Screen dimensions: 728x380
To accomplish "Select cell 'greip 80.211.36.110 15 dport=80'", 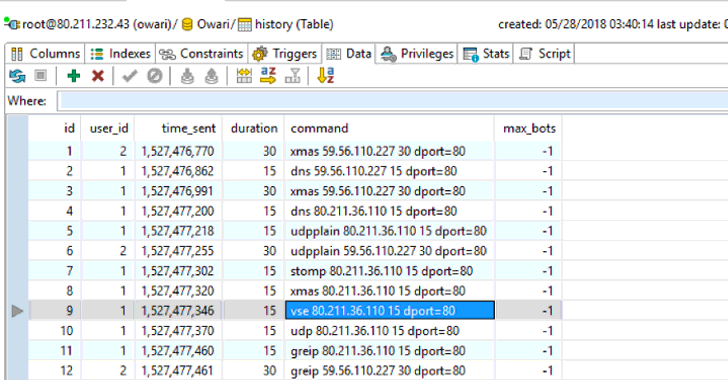I will pyautogui.click(x=390, y=351).
